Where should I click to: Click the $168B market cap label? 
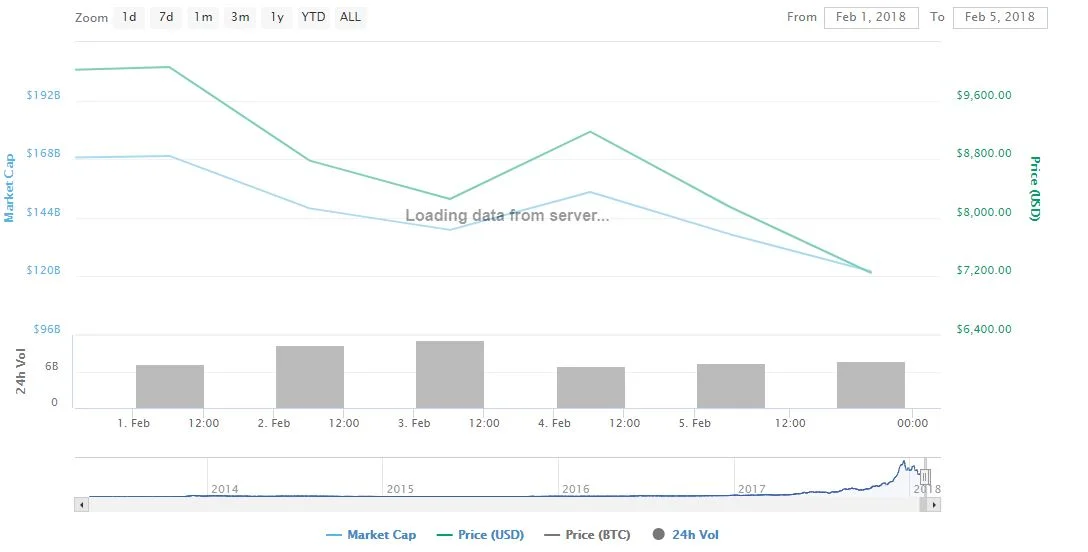pyautogui.click(x=44, y=153)
